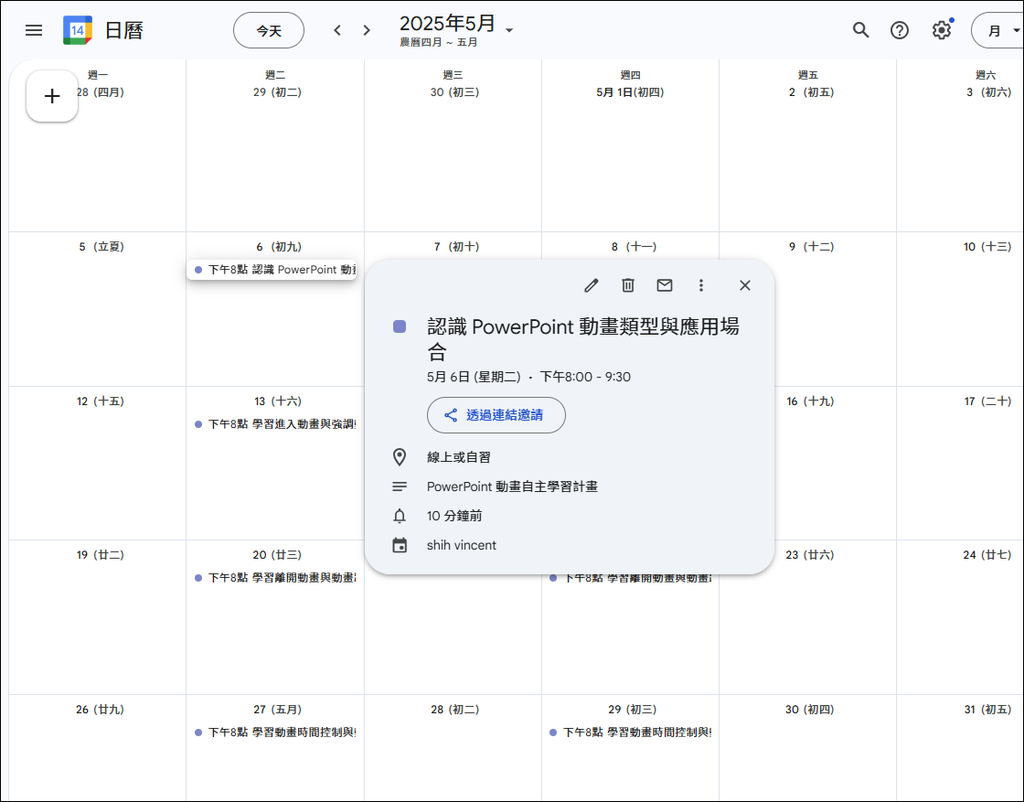The width and height of the screenshot is (1024, 802).
Task: Open the 月 view switcher dropdown
Action: click(998, 30)
